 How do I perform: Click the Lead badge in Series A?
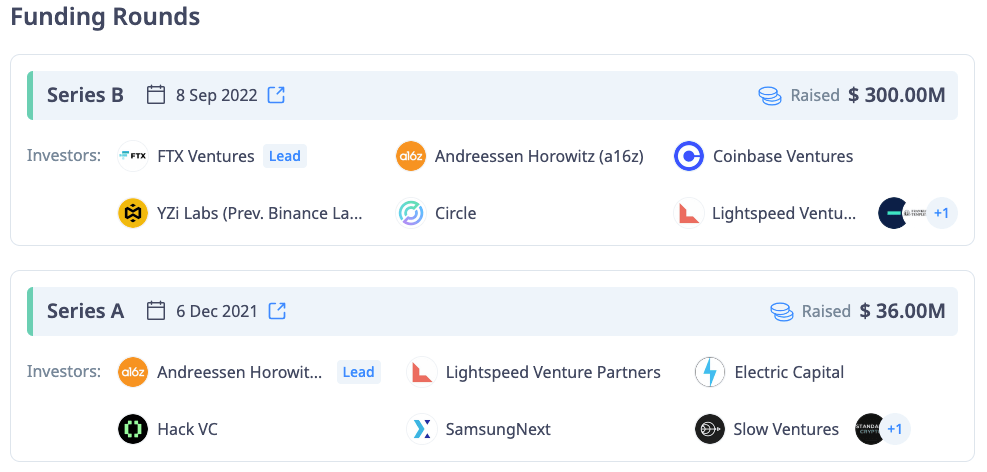358,372
